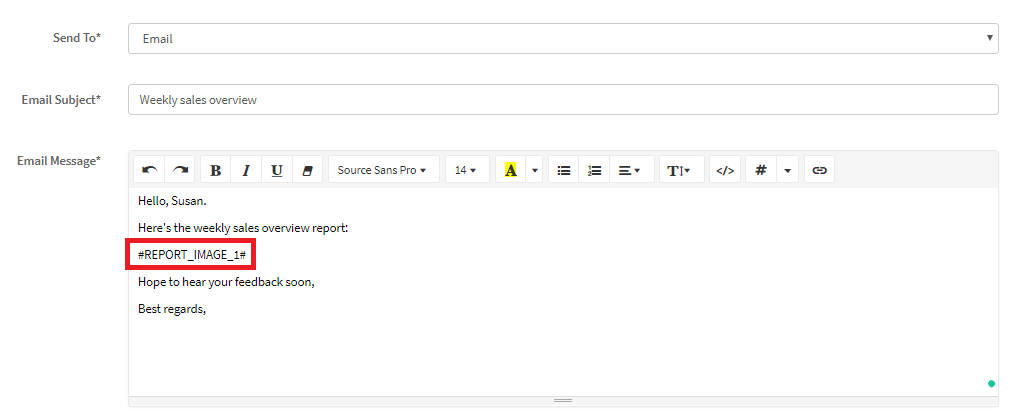Insert an ordered numbered list
This screenshot has width=1019, height=411.
tap(594, 170)
